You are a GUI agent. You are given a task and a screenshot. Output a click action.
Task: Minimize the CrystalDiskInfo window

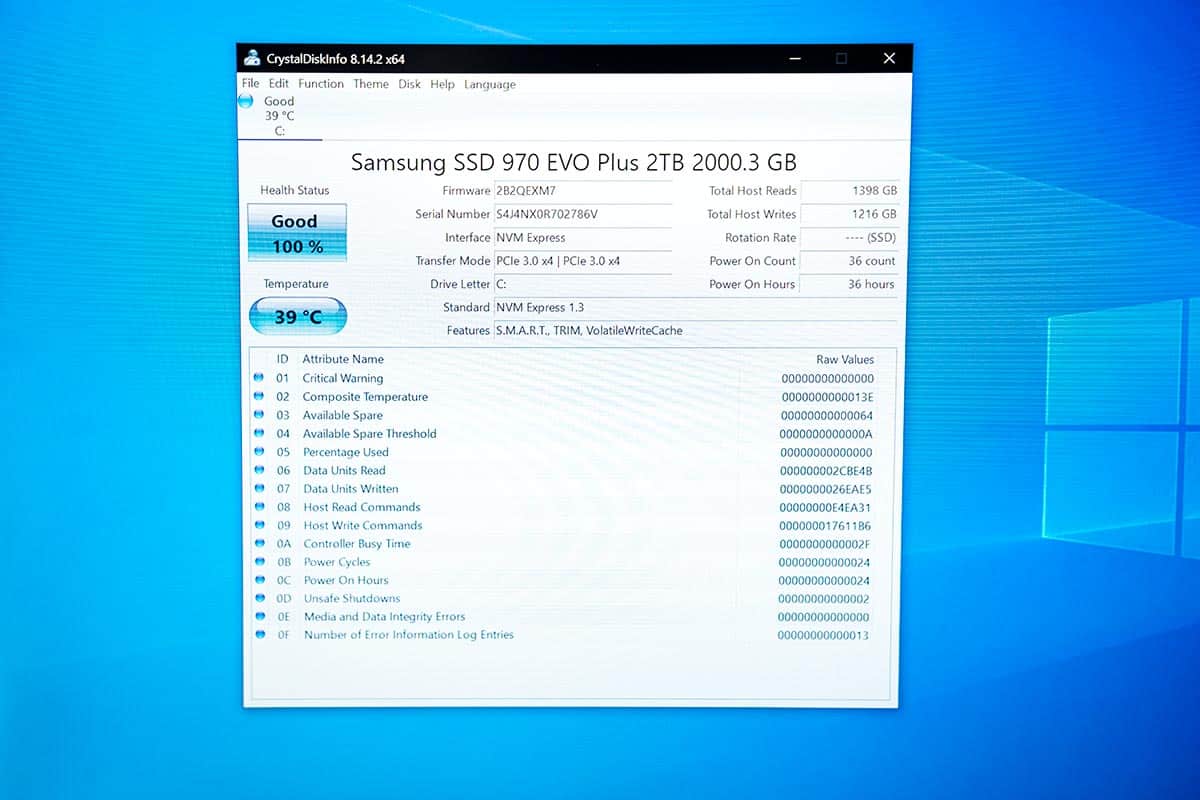pos(794,58)
